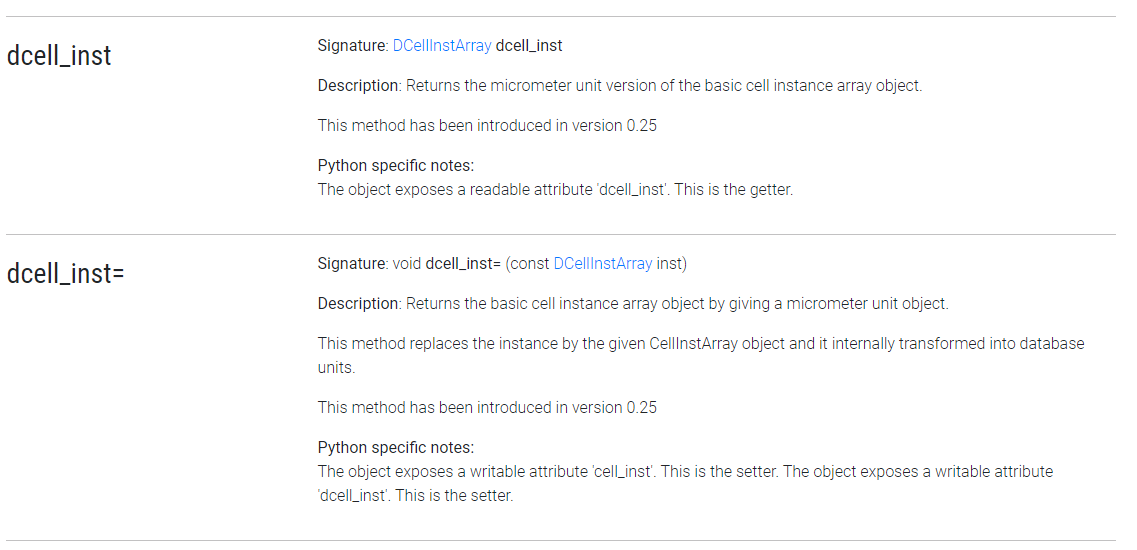Screen dimensions: 1137x550
Task: Click the bold dcell_inst name in first signature
Action: [529, 46]
